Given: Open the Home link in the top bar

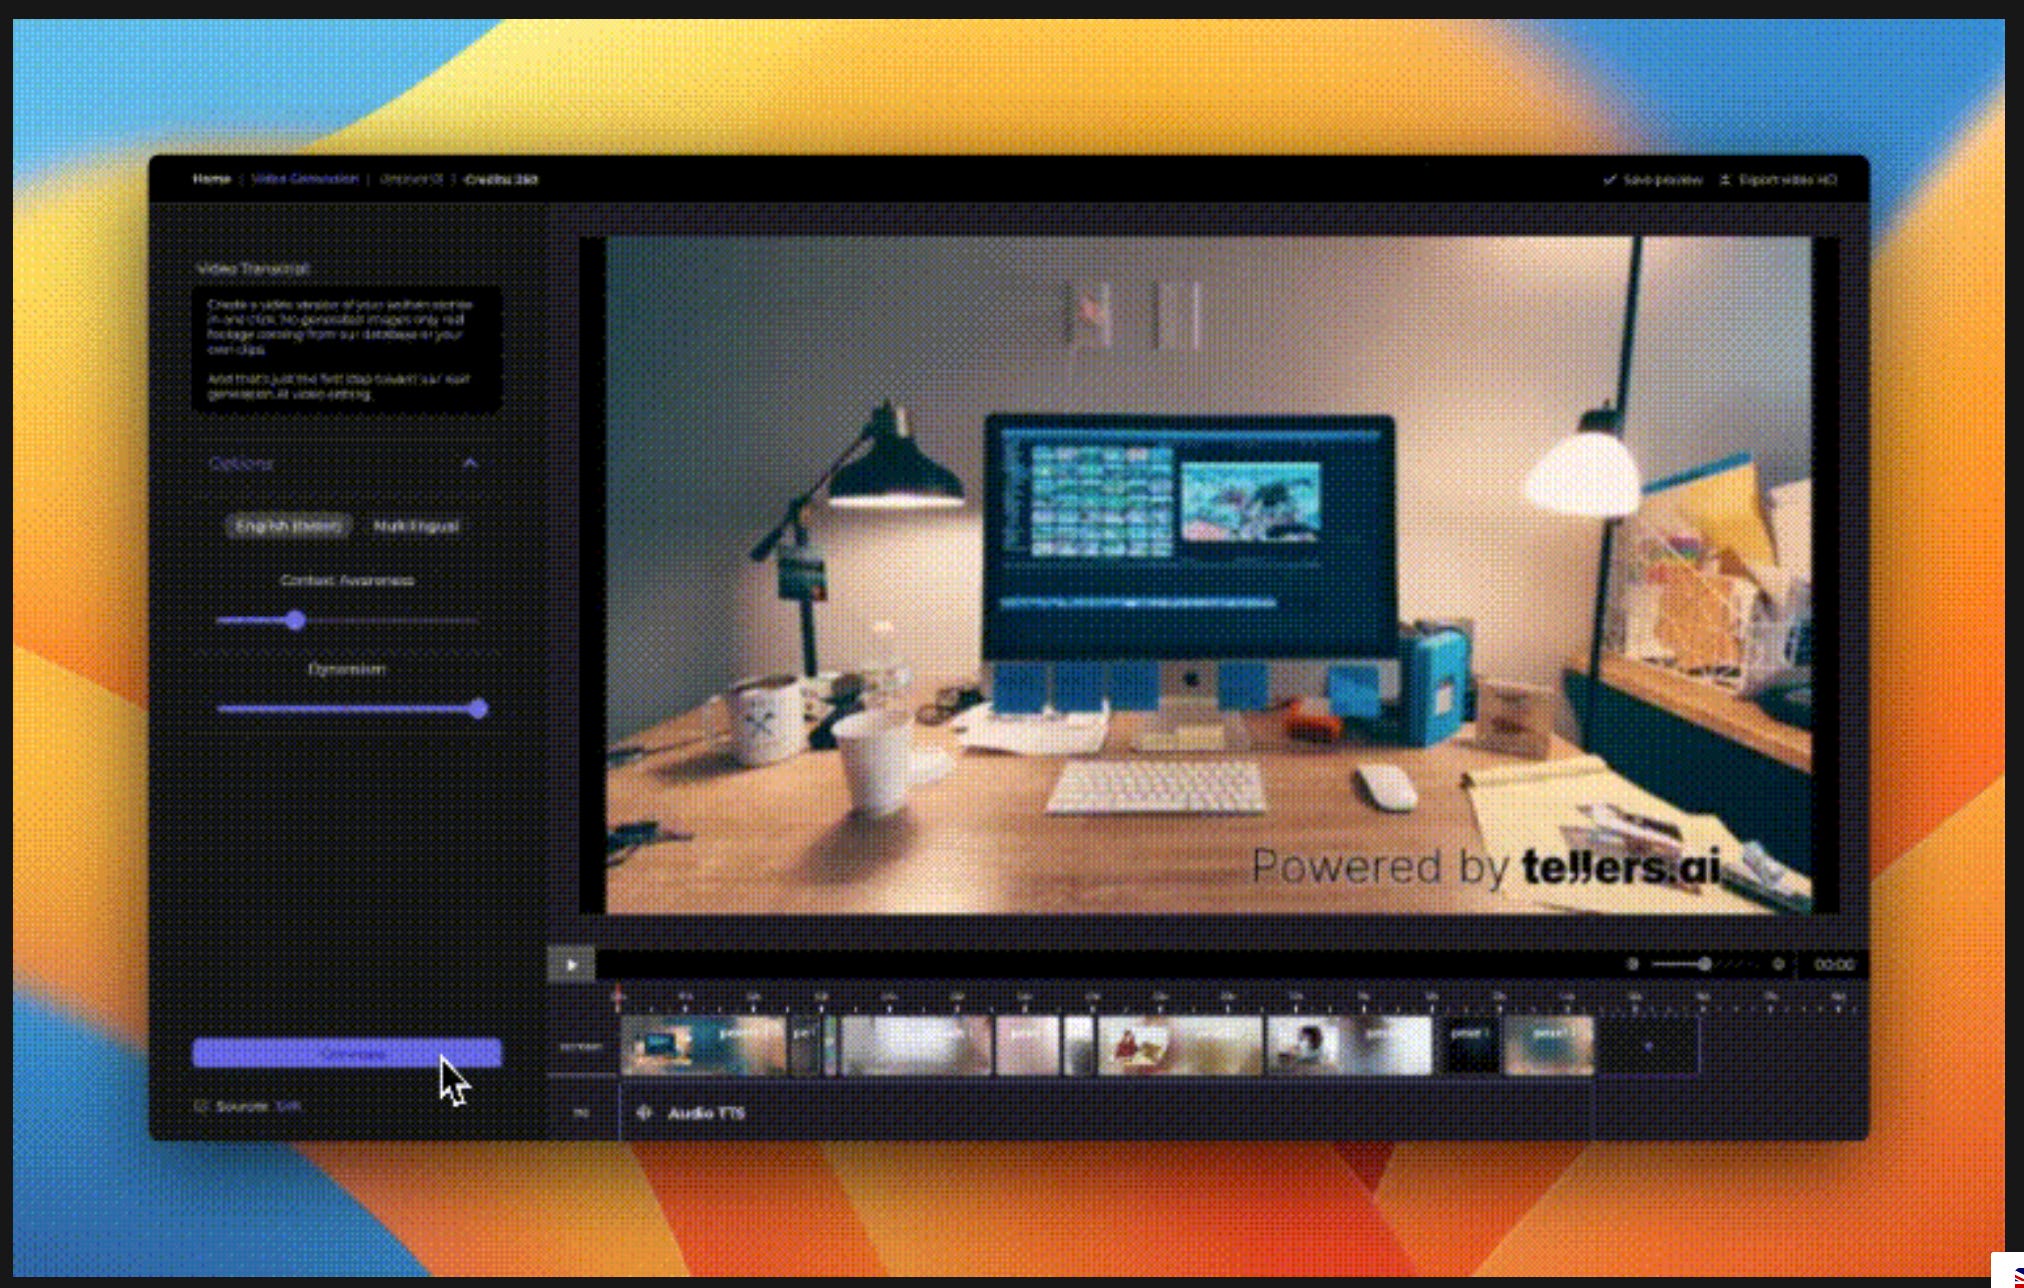Looking at the screenshot, I should (x=211, y=179).
